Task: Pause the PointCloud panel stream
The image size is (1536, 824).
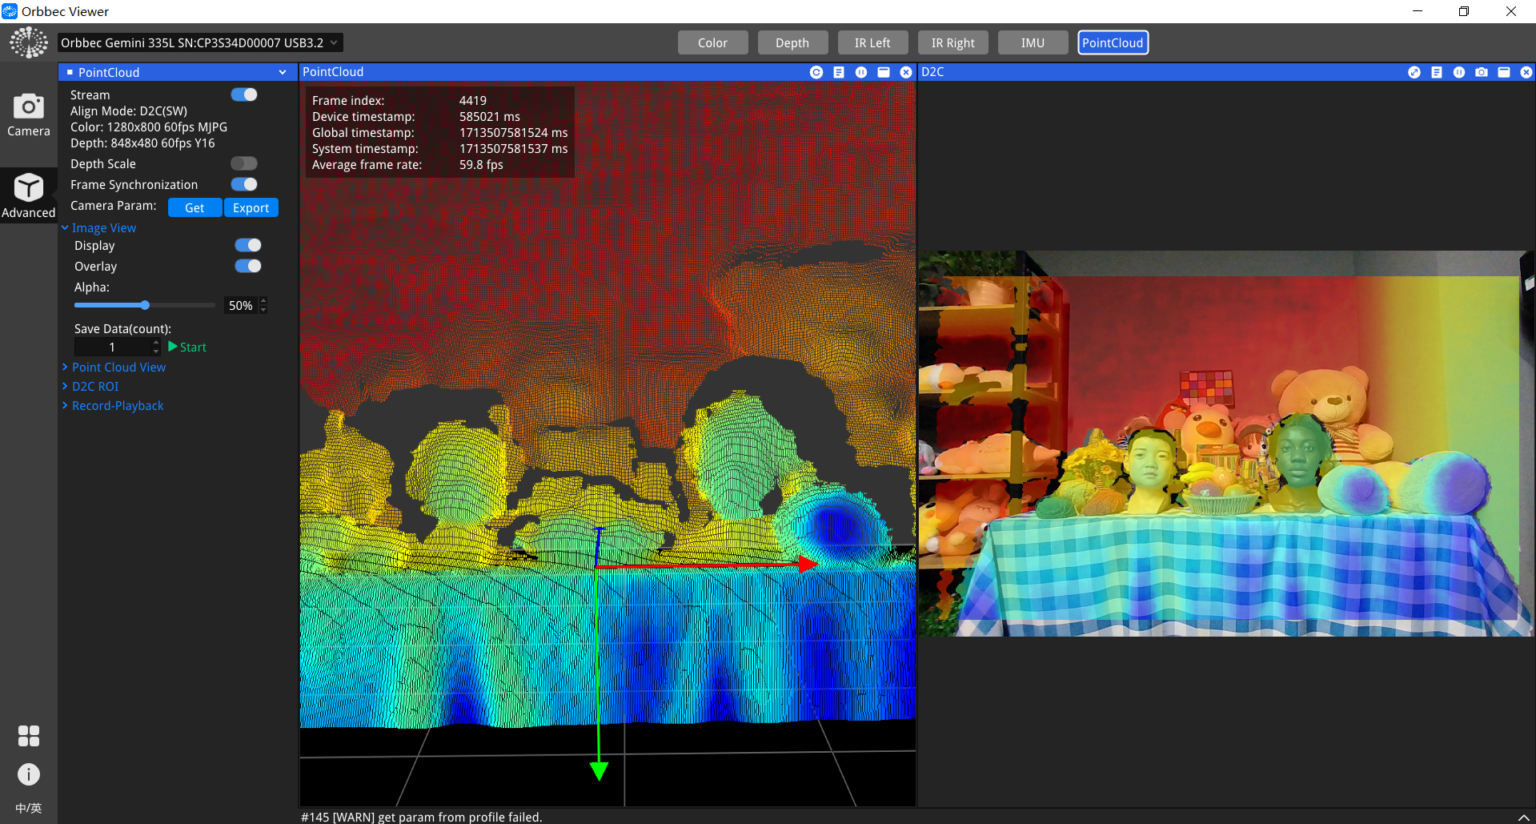Action: [x=861, y=72]
